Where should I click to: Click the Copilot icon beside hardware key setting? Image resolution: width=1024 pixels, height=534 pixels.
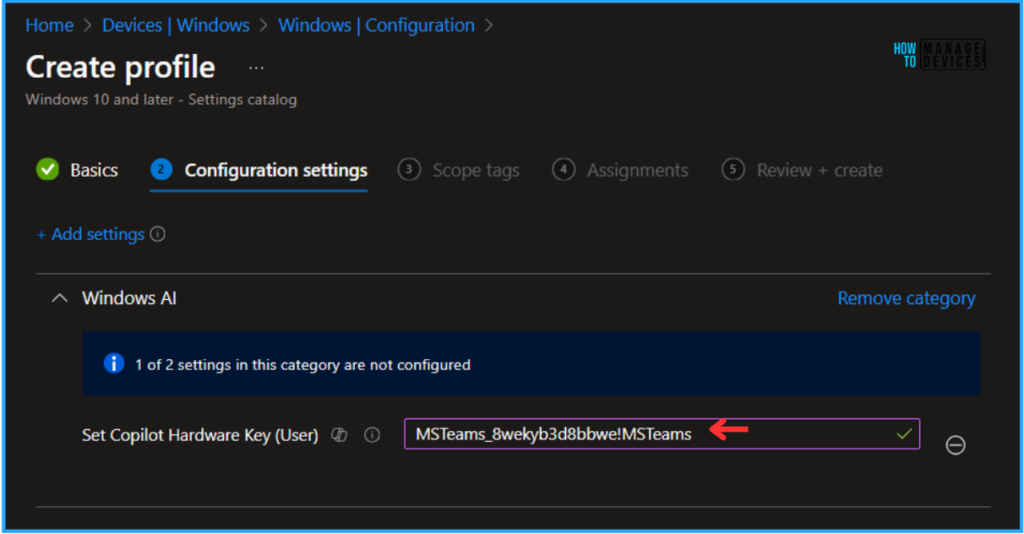[x=339, y=435]
